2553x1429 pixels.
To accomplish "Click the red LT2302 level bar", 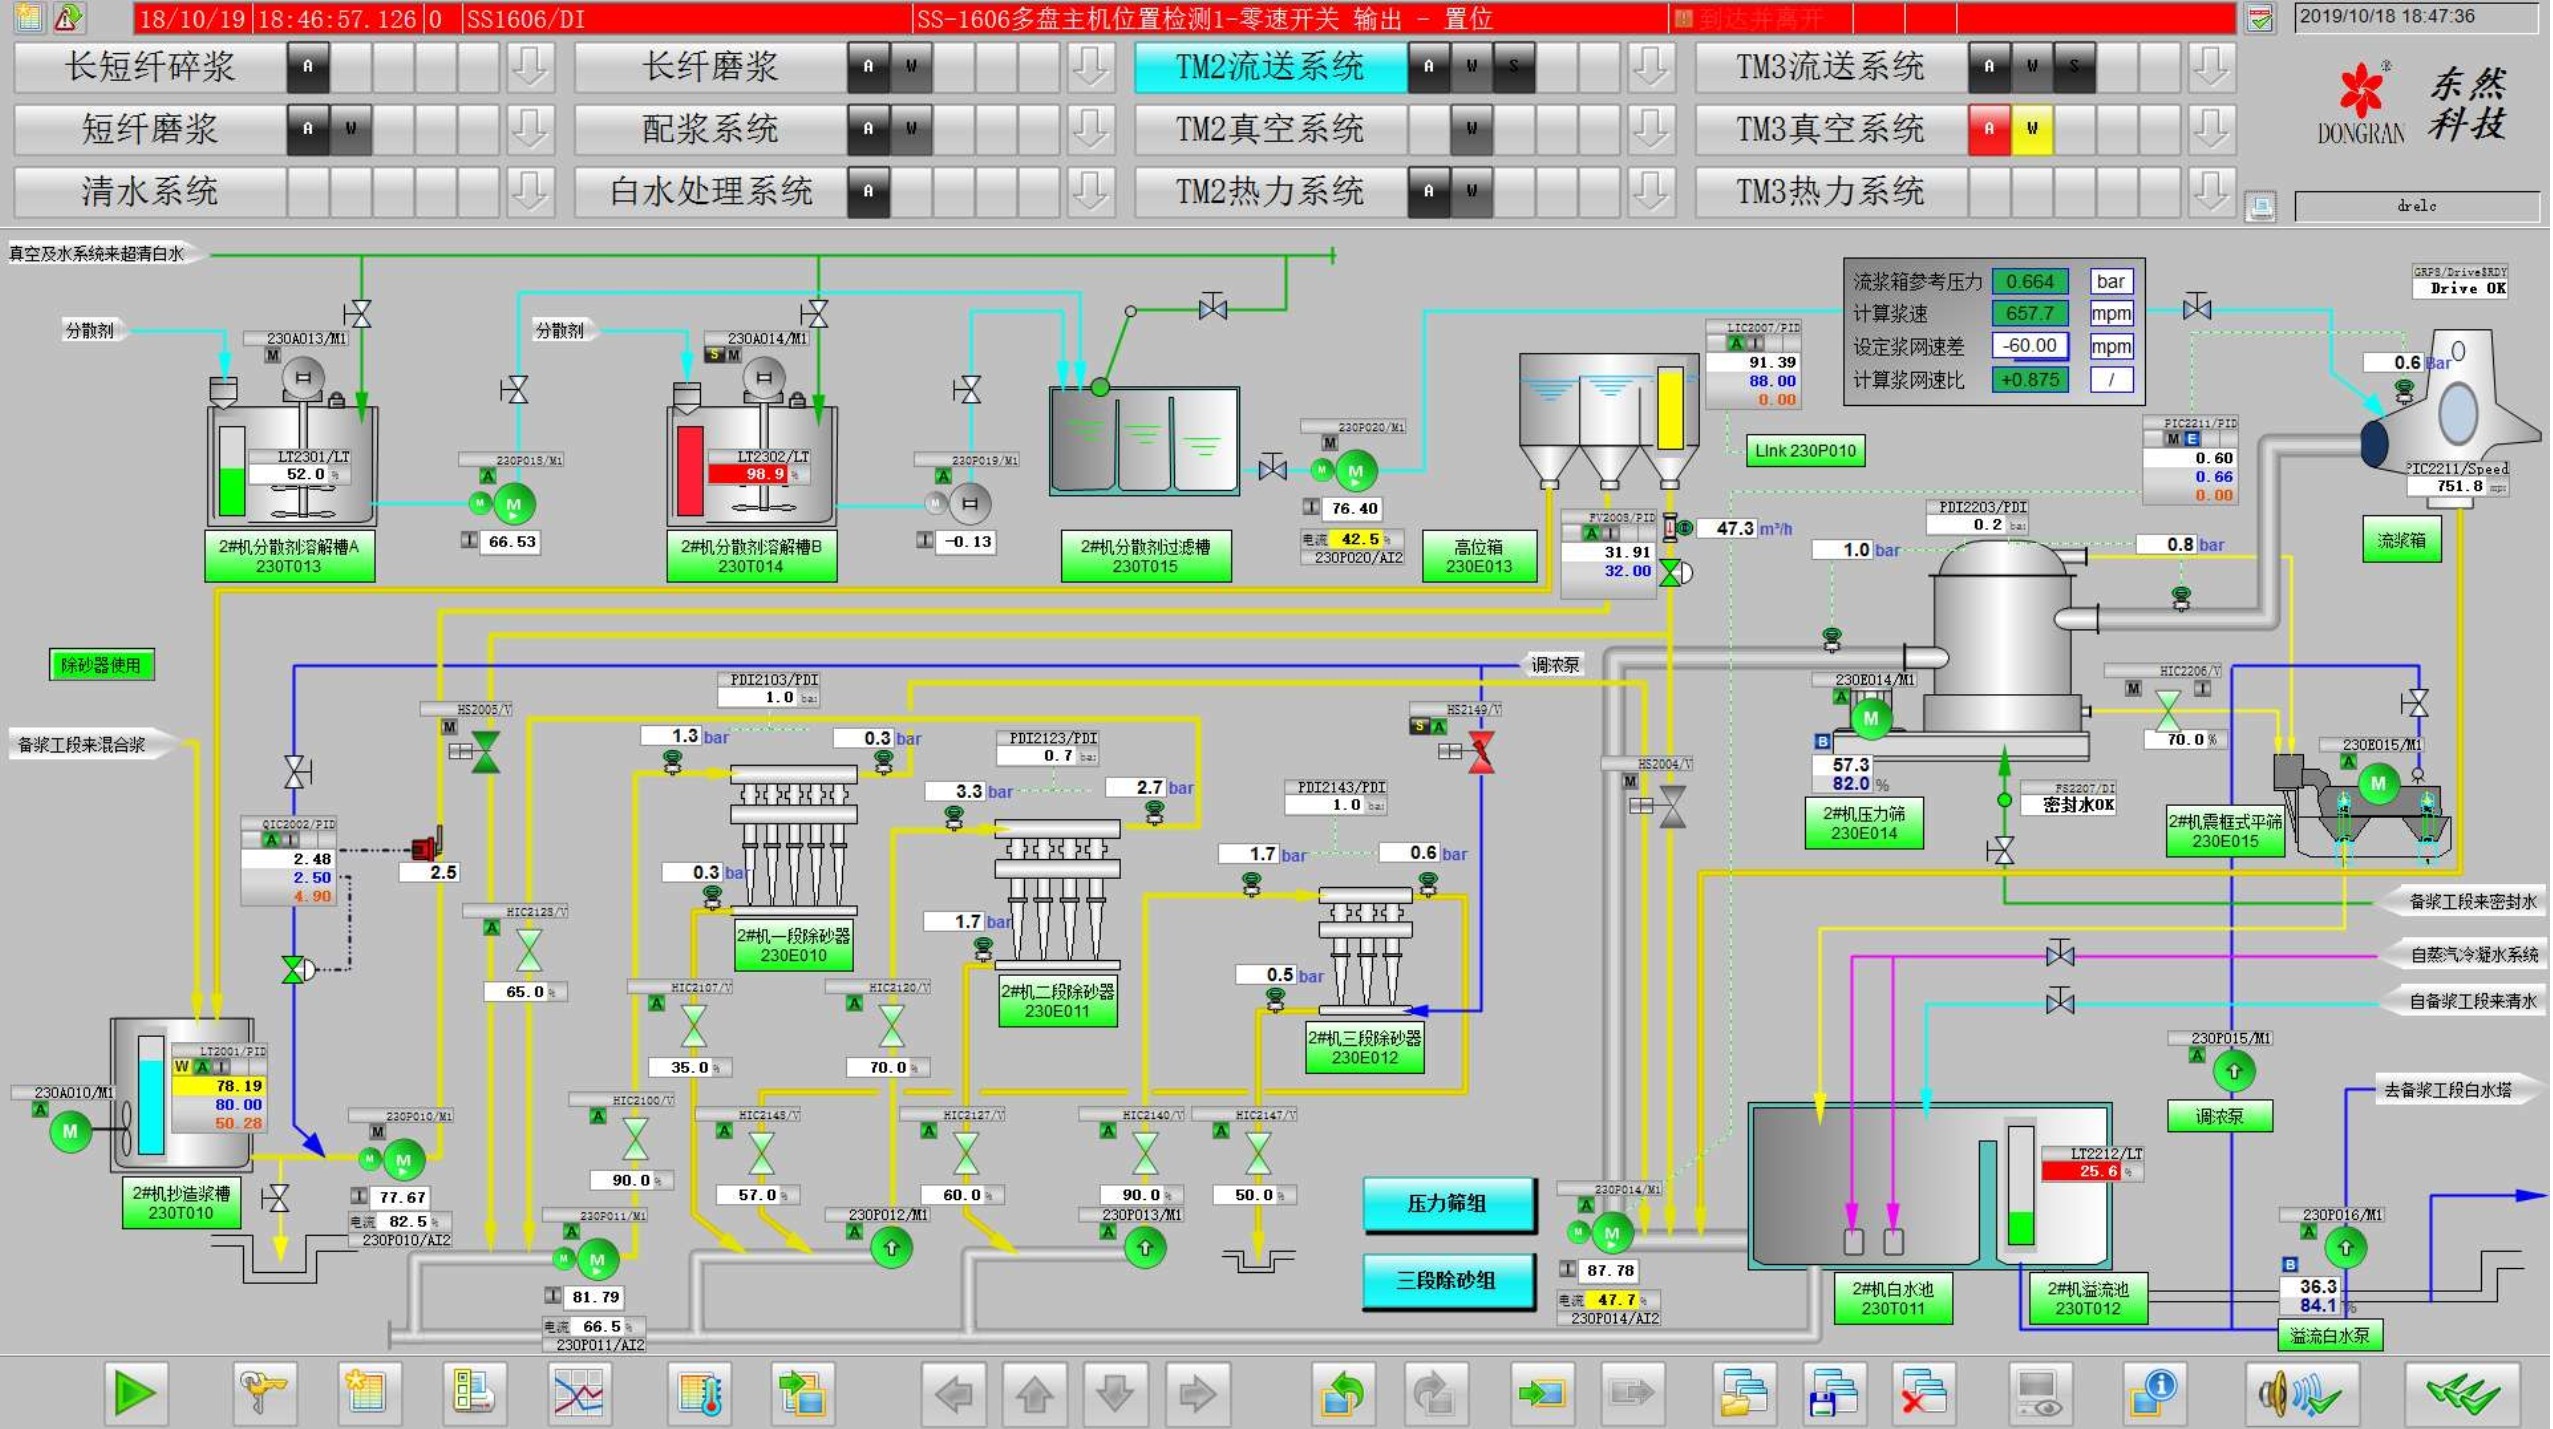I will click(x=690, y=470).
